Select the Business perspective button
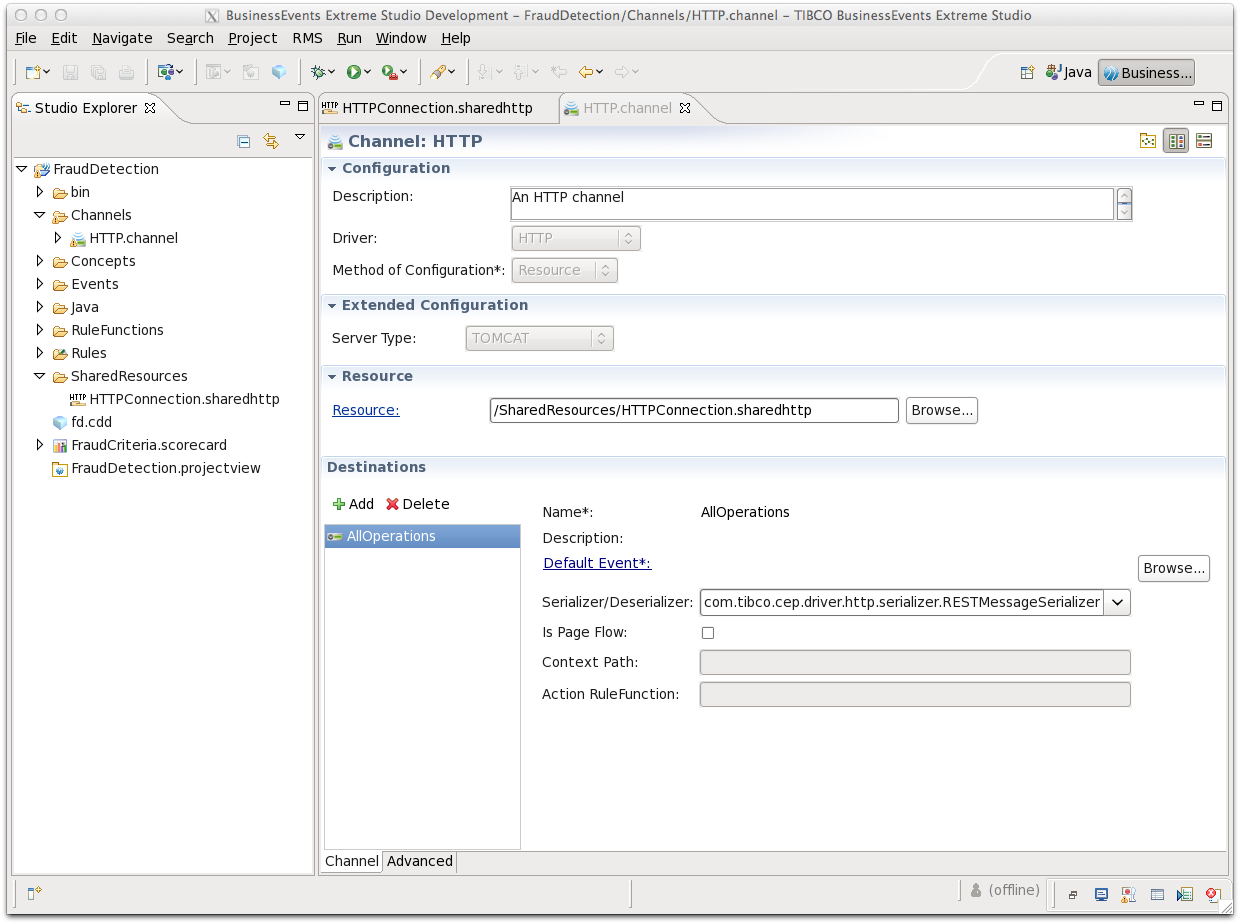 pos(1146,72)
